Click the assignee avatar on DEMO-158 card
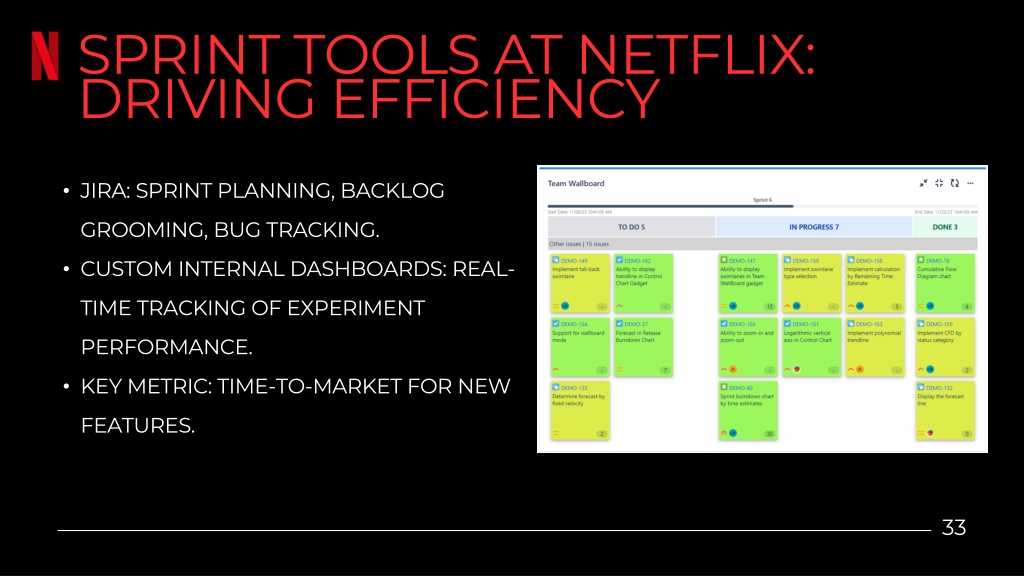The image size is (1024, 576). [x=860, y=306]
